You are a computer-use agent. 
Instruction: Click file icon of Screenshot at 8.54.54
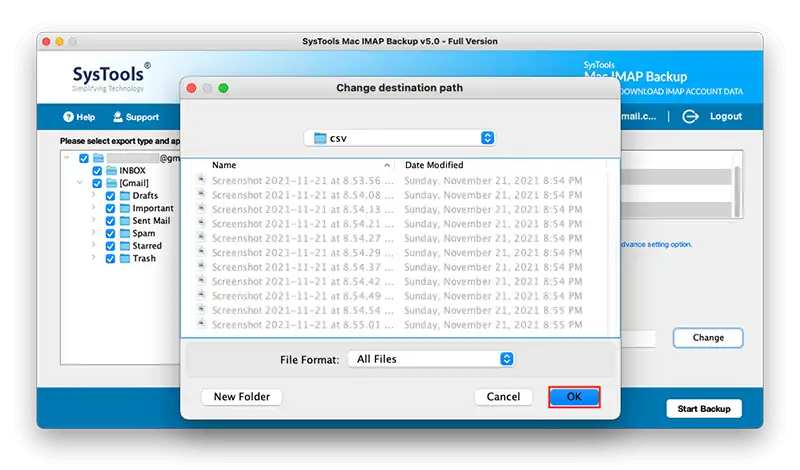click(x=201, y=309)
